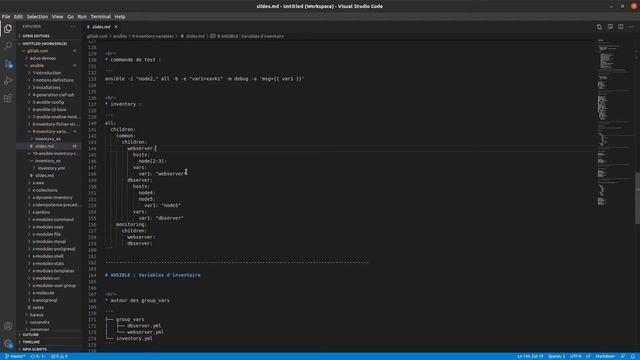Open the Source Control view
This screenshot has height=360, width=640.
click(x=8, y=64)
